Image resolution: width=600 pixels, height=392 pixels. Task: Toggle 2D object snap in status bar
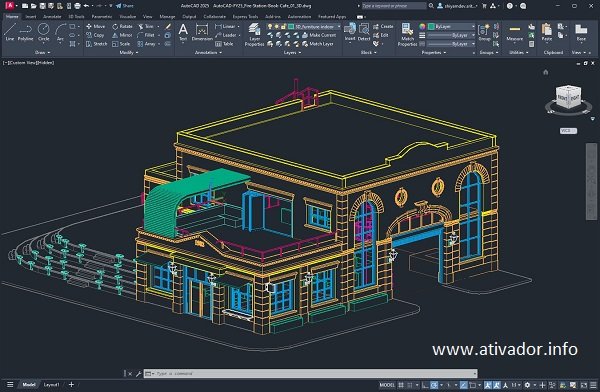pyautogui.click(x=473, y=385)
